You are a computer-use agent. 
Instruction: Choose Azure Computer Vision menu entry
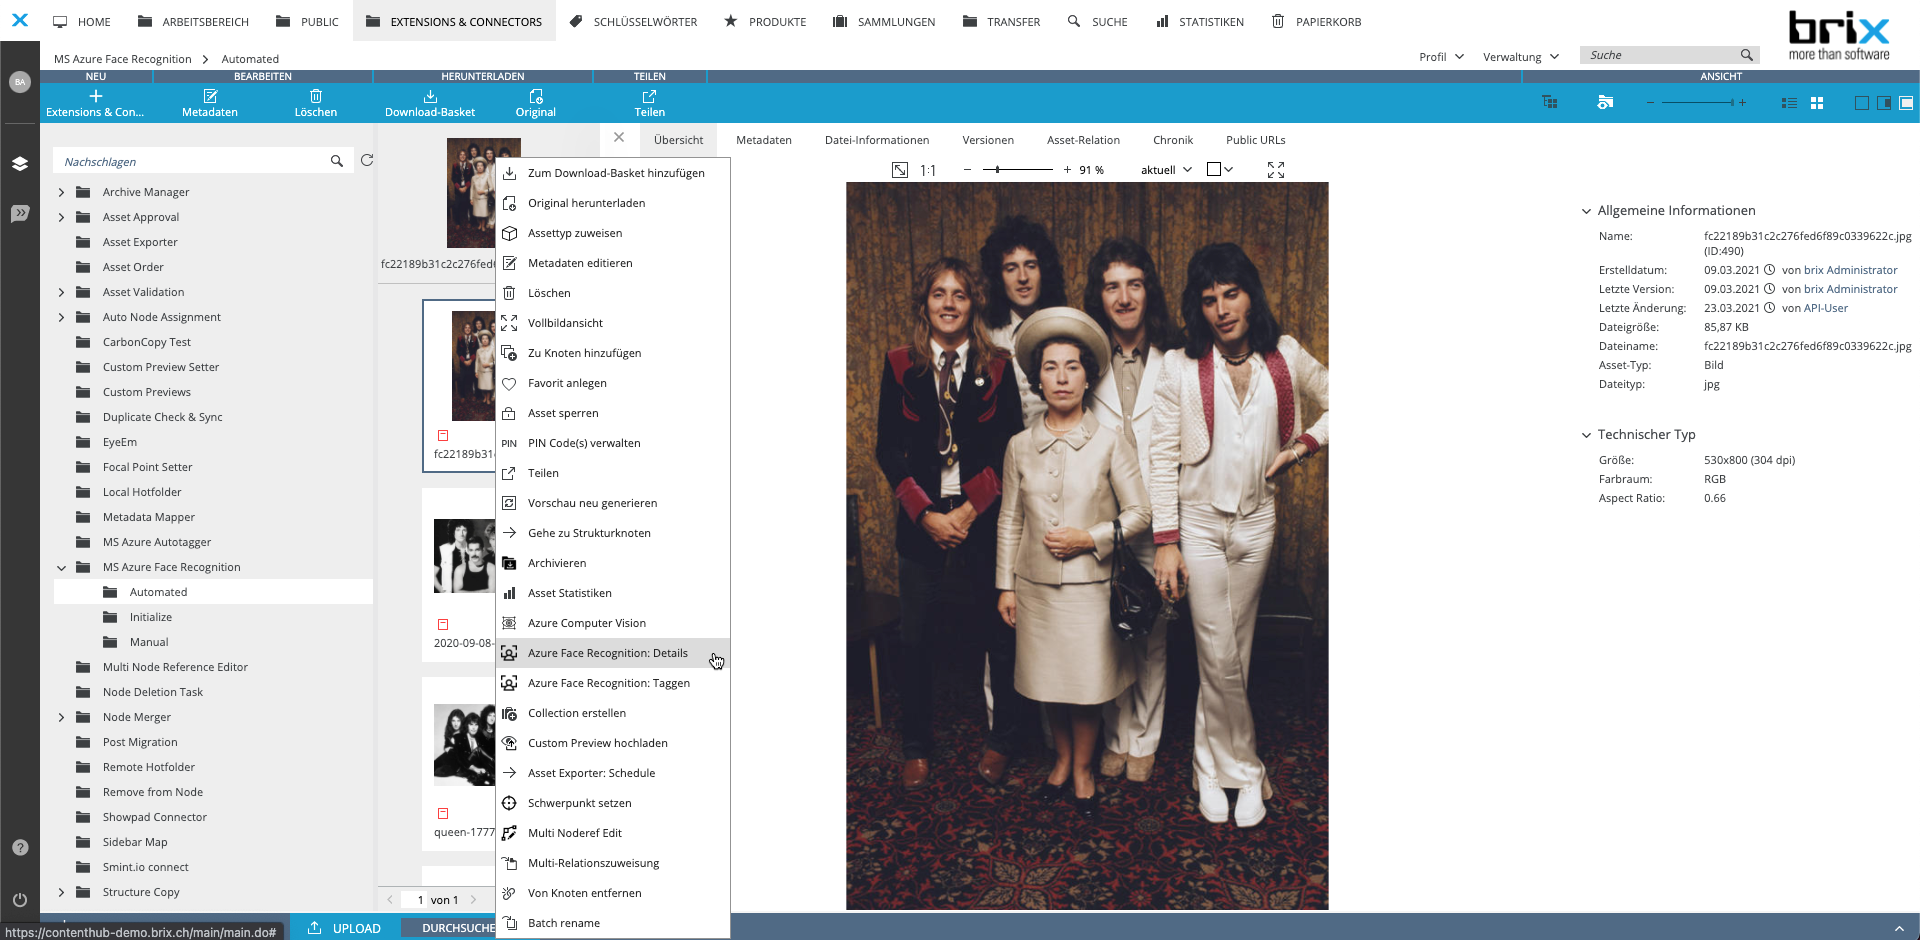tap(613, 623)
